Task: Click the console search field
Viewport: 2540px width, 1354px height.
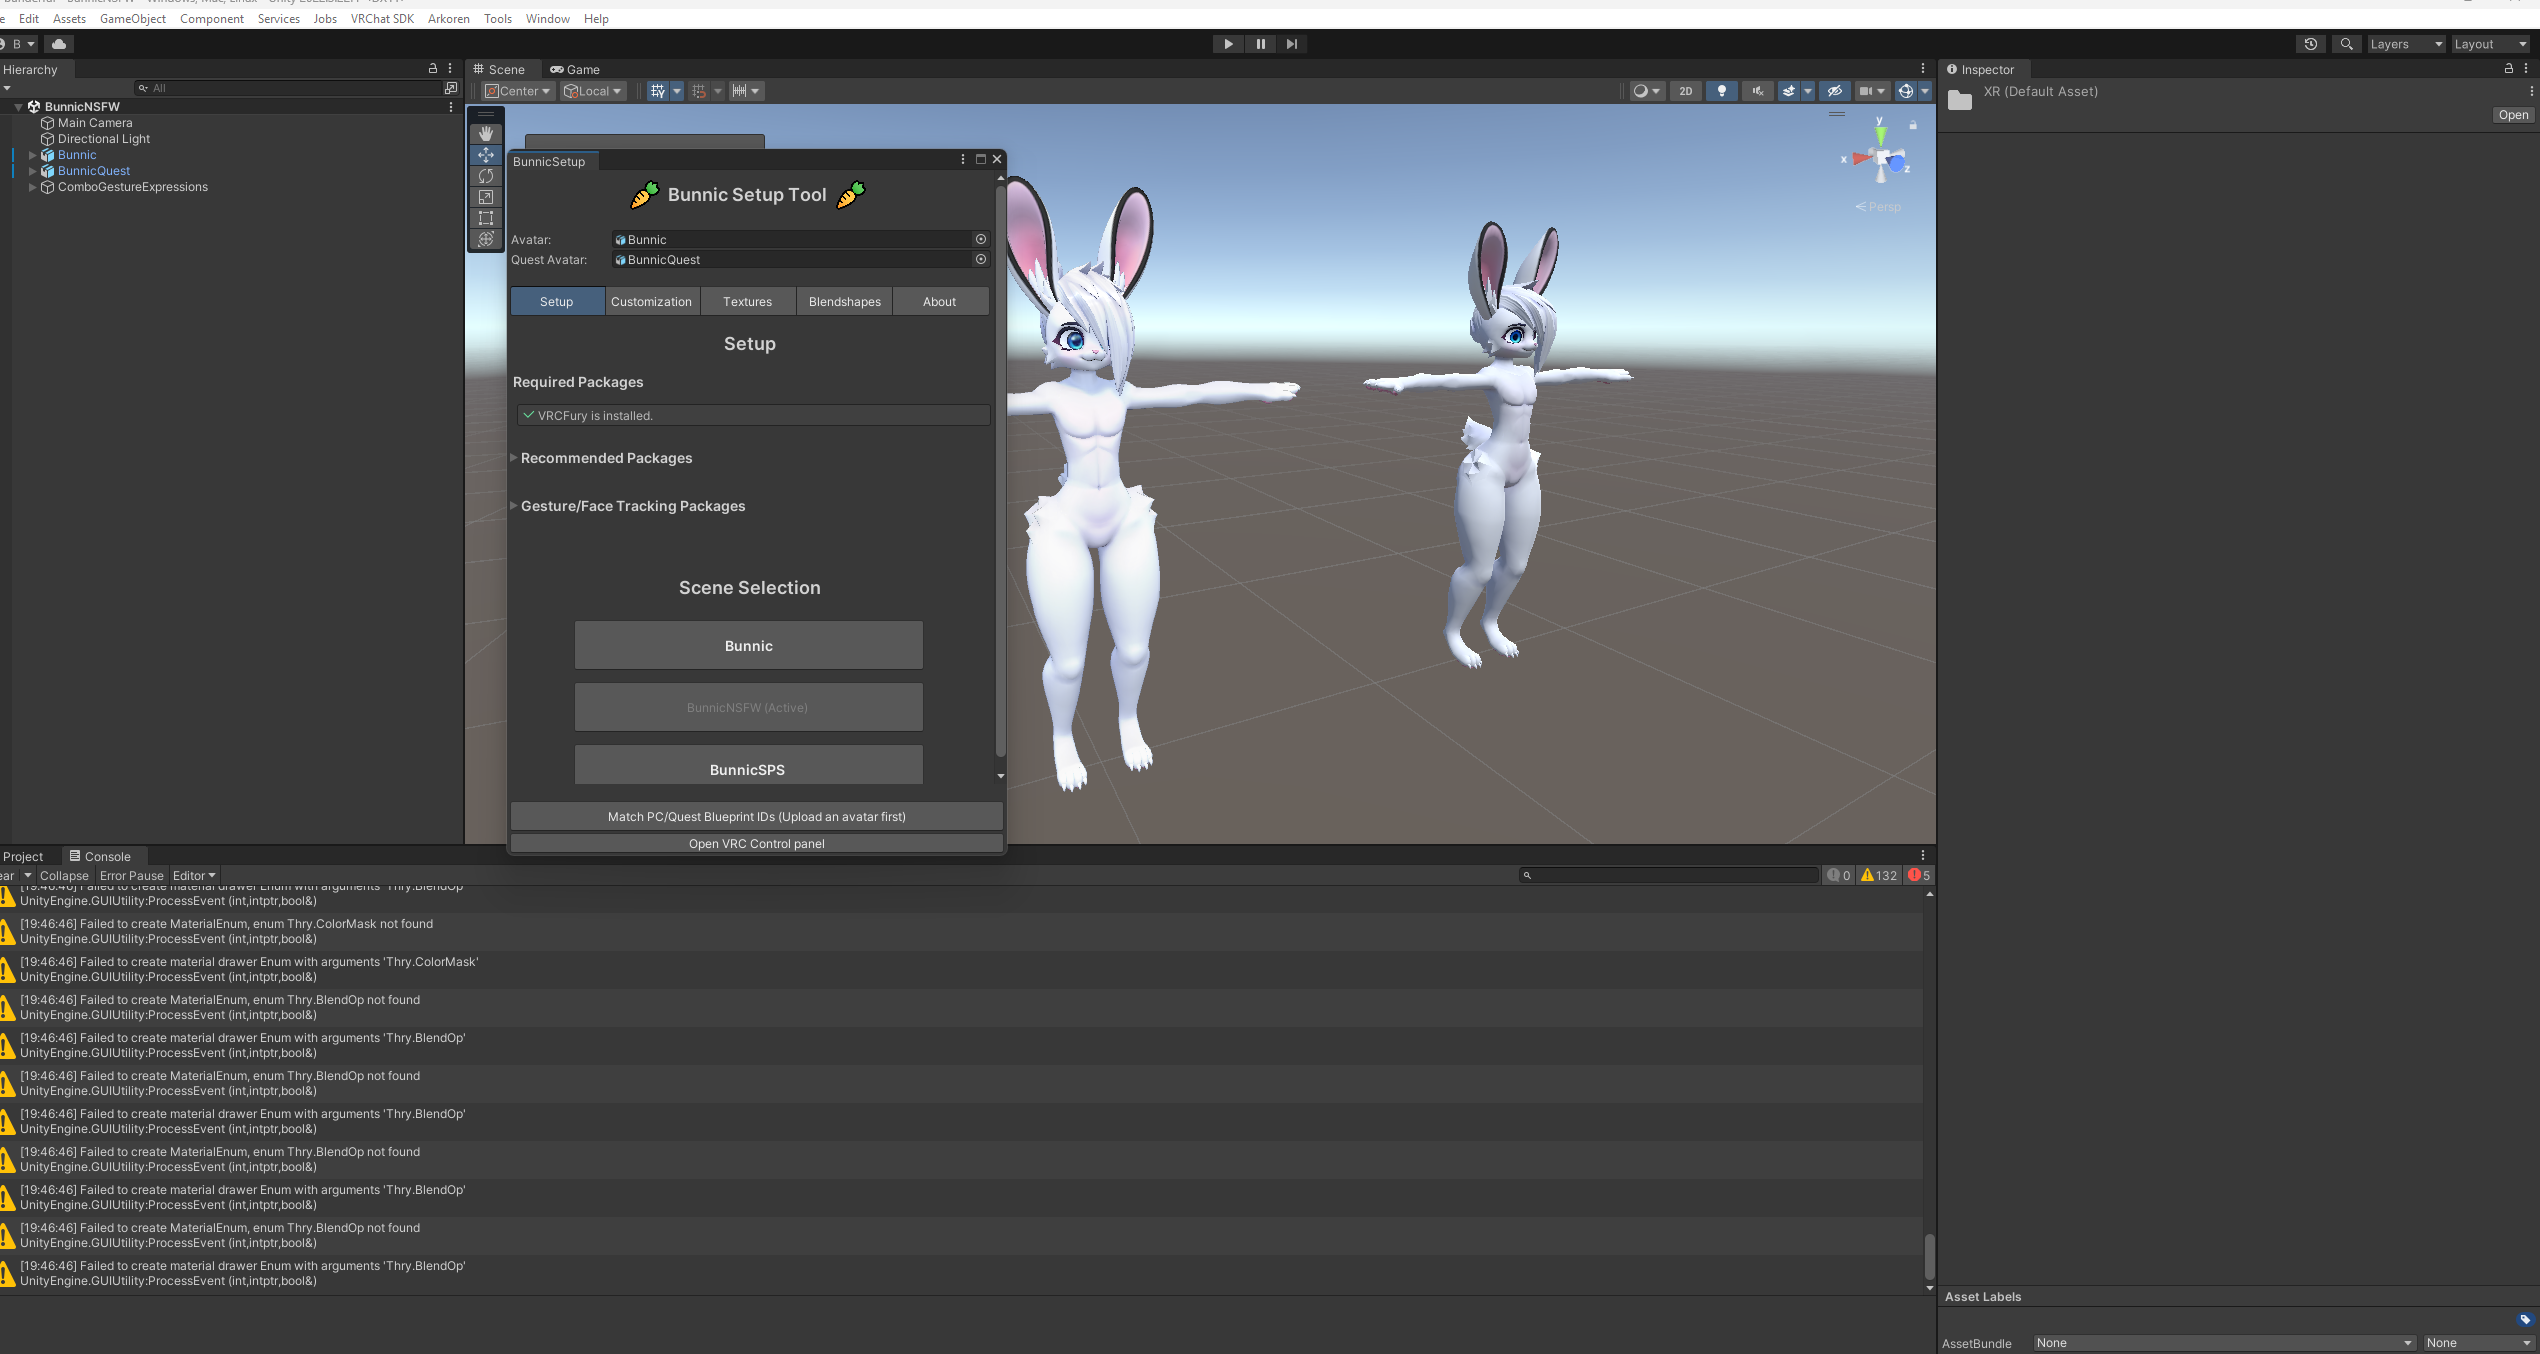Action: click(1670, 875)
